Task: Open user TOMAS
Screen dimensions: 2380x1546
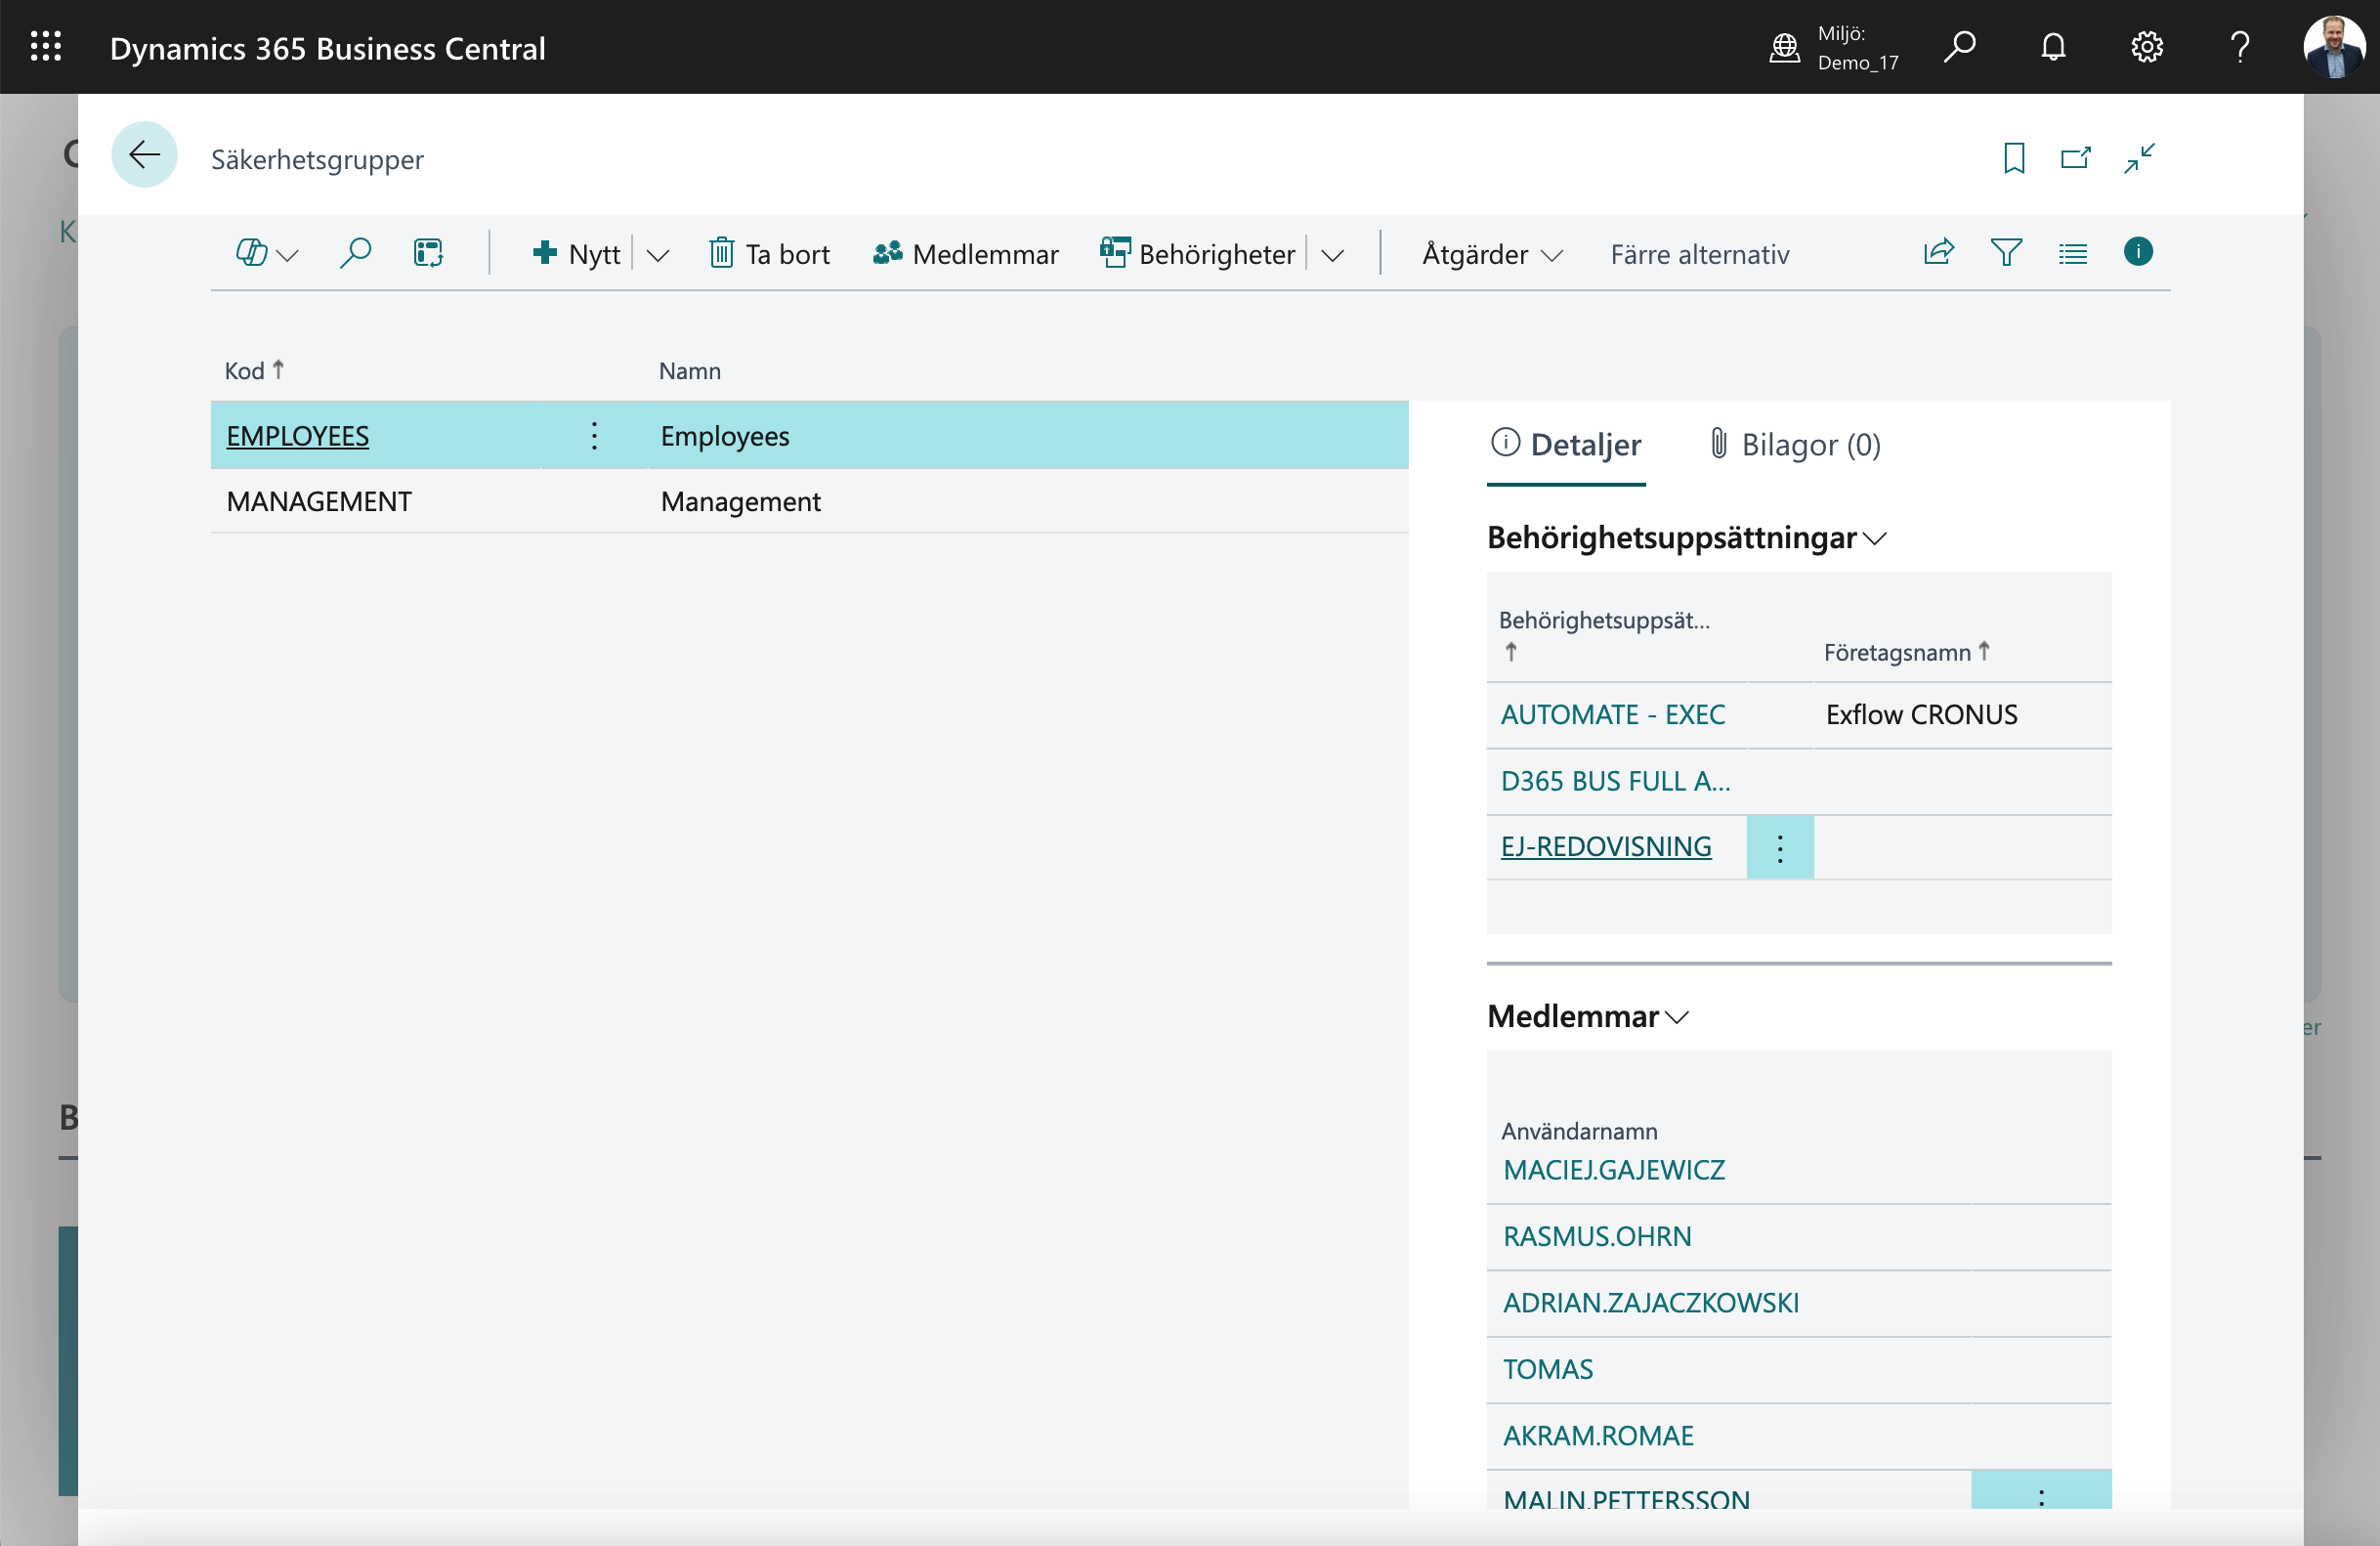Action: pos(1547,1370)
